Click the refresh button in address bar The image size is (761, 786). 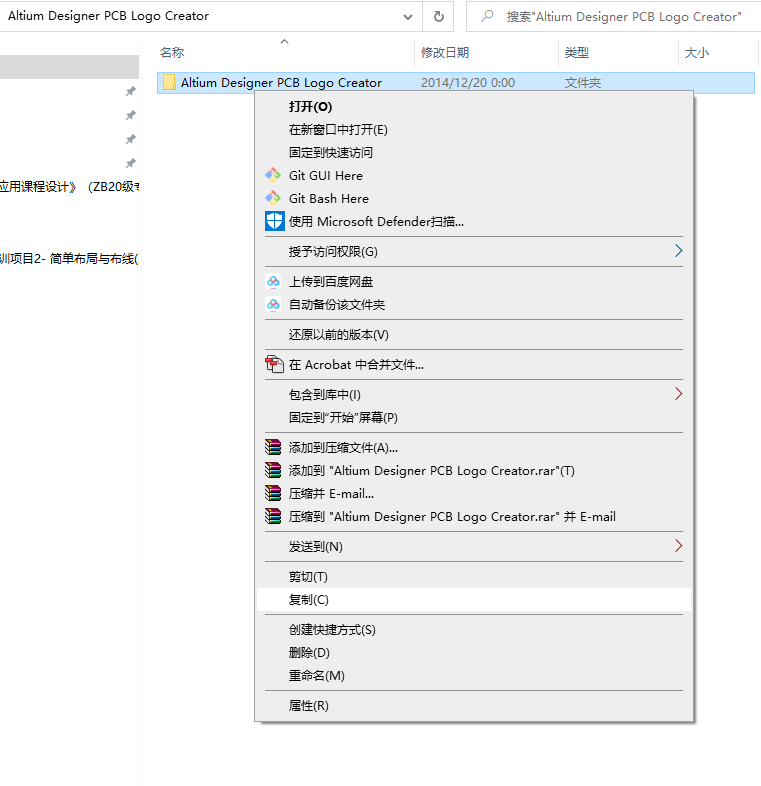438,16
